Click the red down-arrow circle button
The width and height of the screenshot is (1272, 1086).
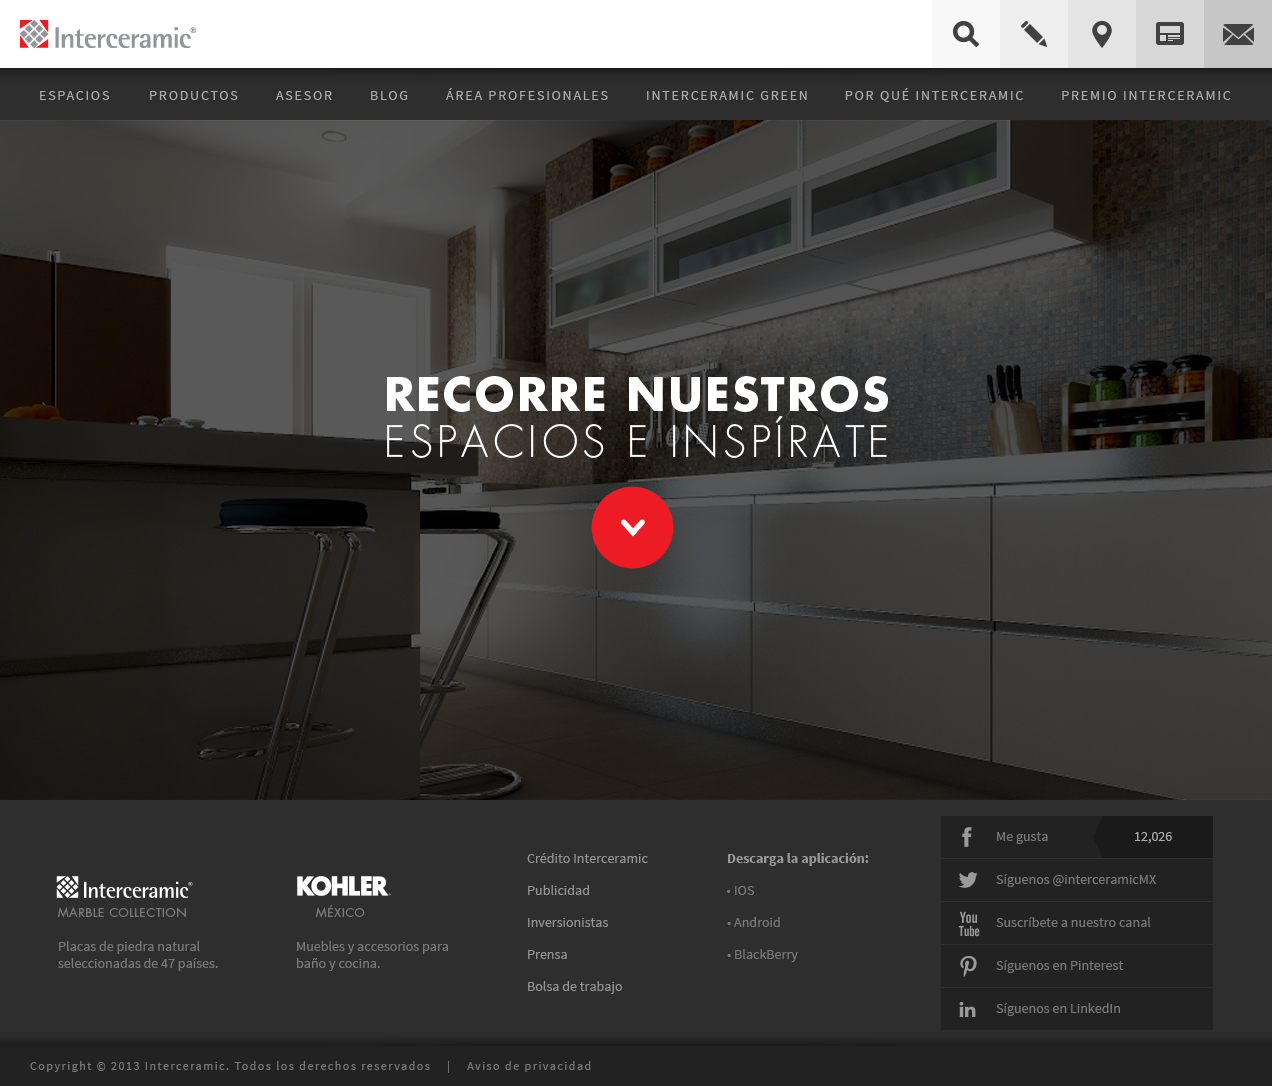632,527
